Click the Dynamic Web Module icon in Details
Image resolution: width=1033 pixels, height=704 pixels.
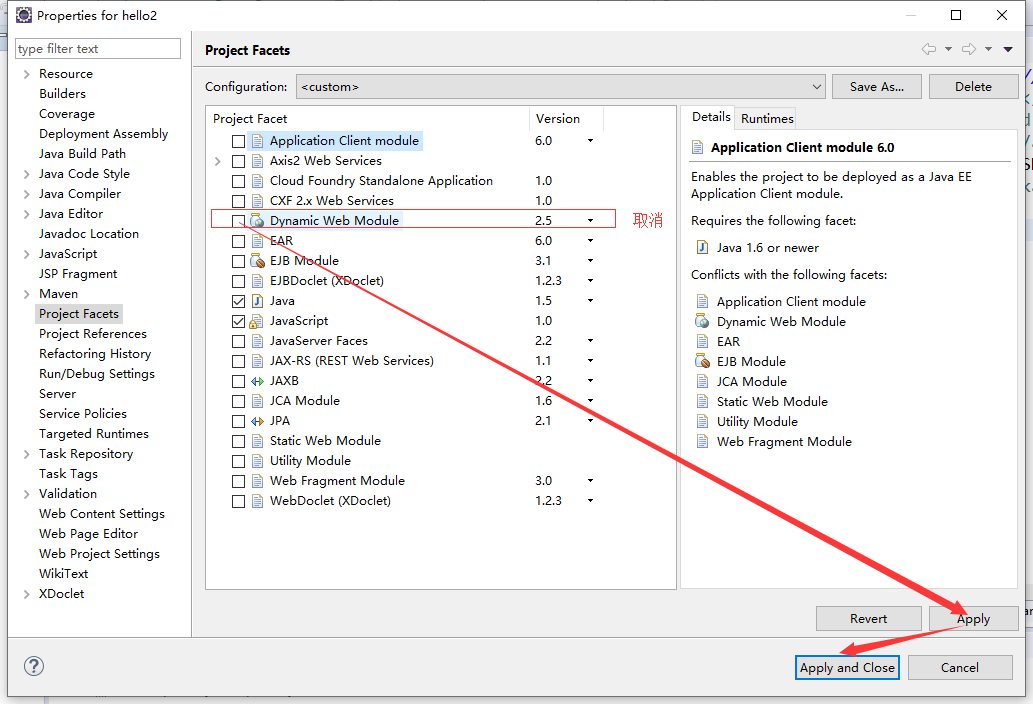click(x=702, y=321)
